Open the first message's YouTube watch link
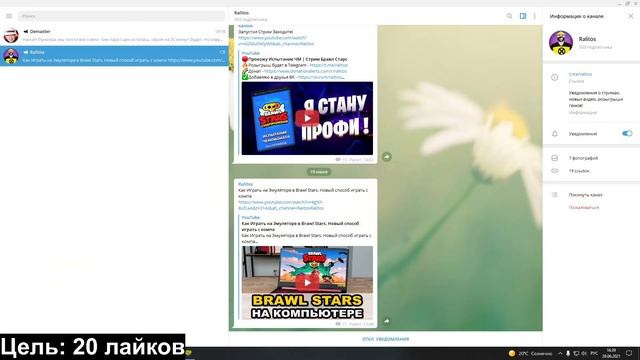The width and height of the screenshot is (640, 360). (276, 40)
